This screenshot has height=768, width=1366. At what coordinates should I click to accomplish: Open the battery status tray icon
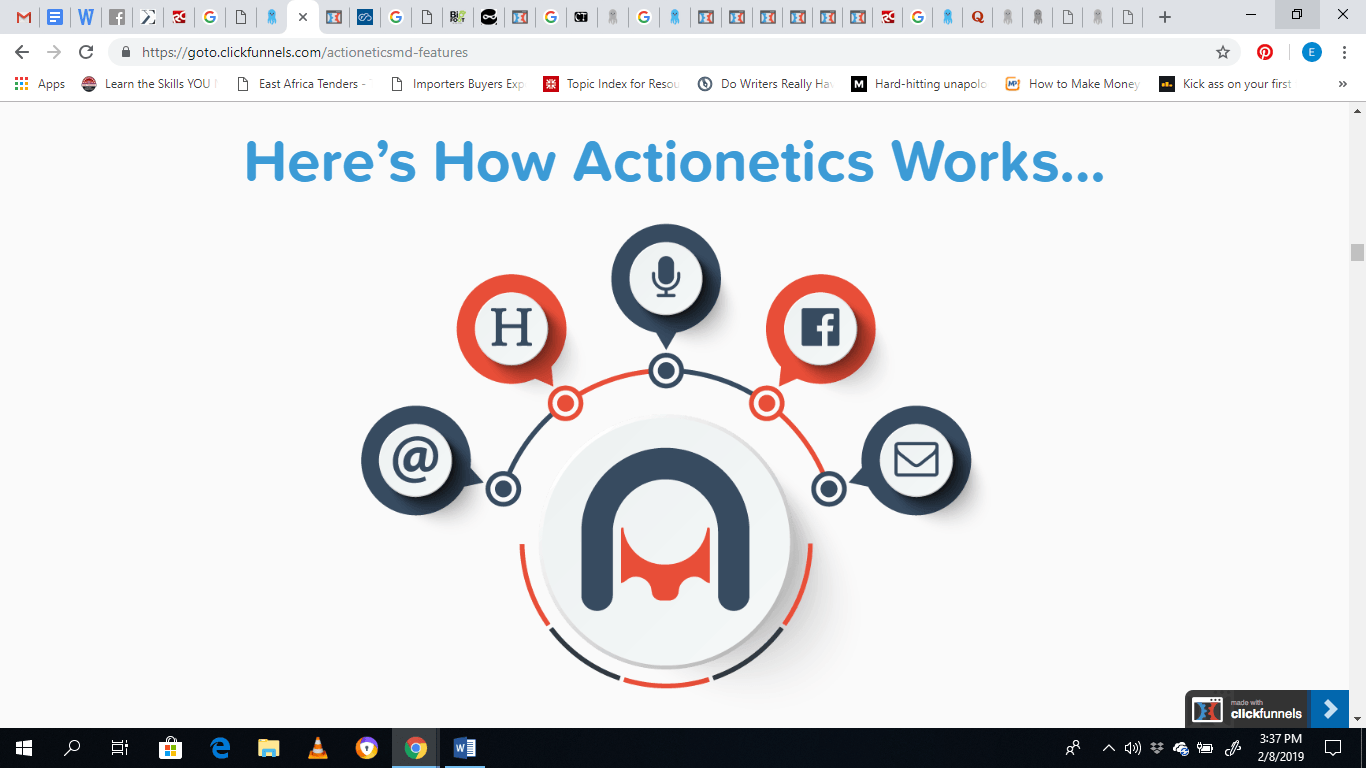pyautogui.click(x=1206, y=748)
